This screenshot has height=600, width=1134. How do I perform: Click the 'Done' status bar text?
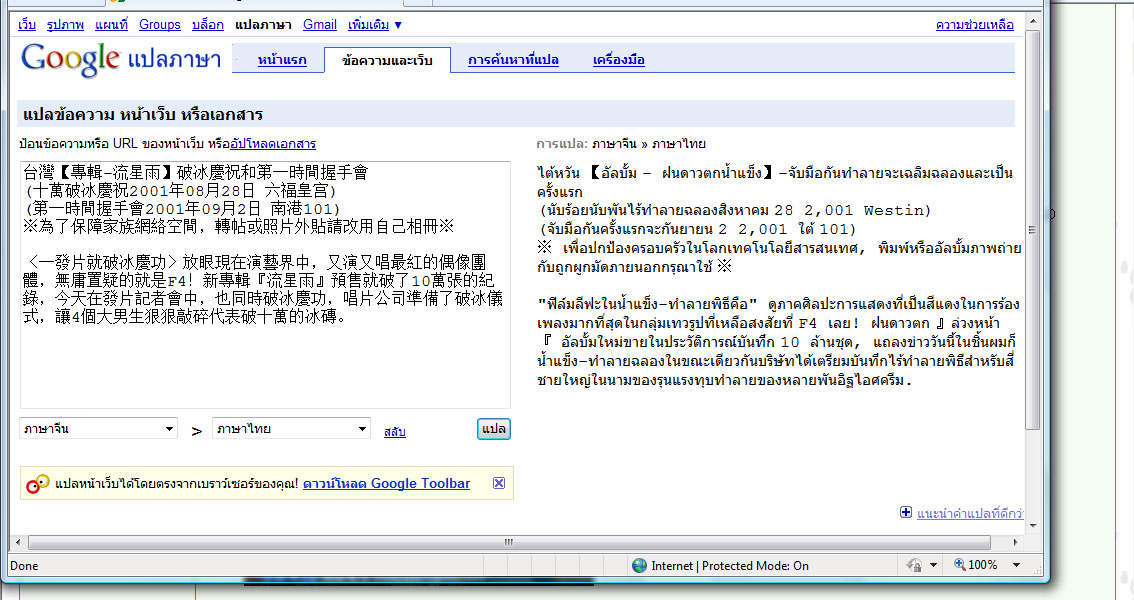tap(24, 565)
